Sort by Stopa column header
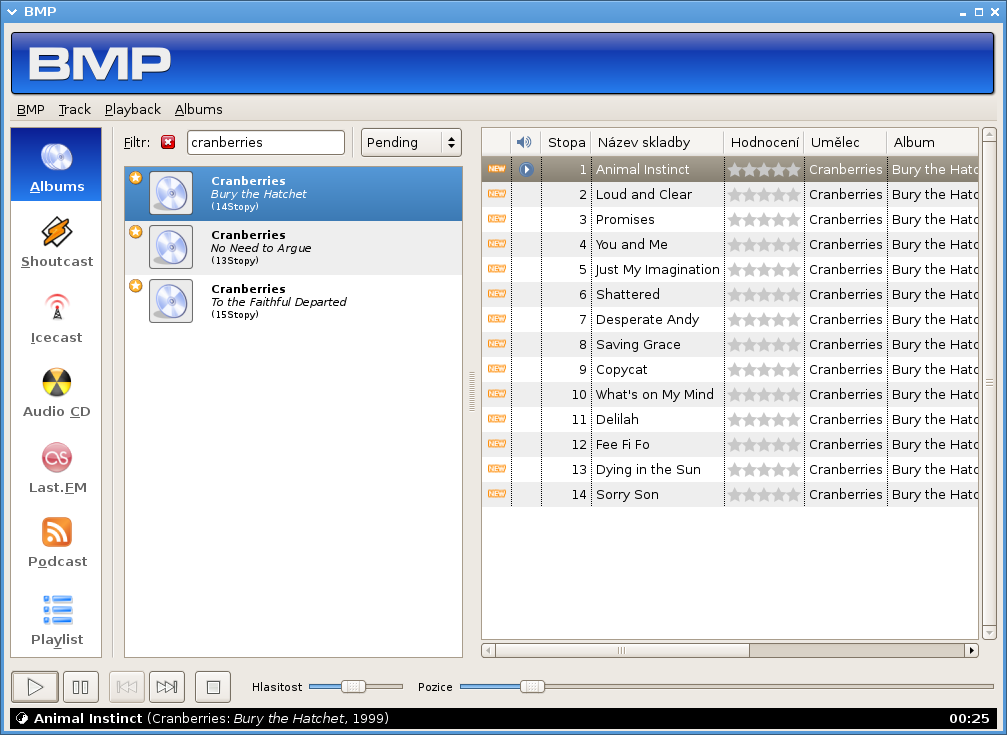The height and width of the screenshot is (735, 1007). tap(566, 142)
